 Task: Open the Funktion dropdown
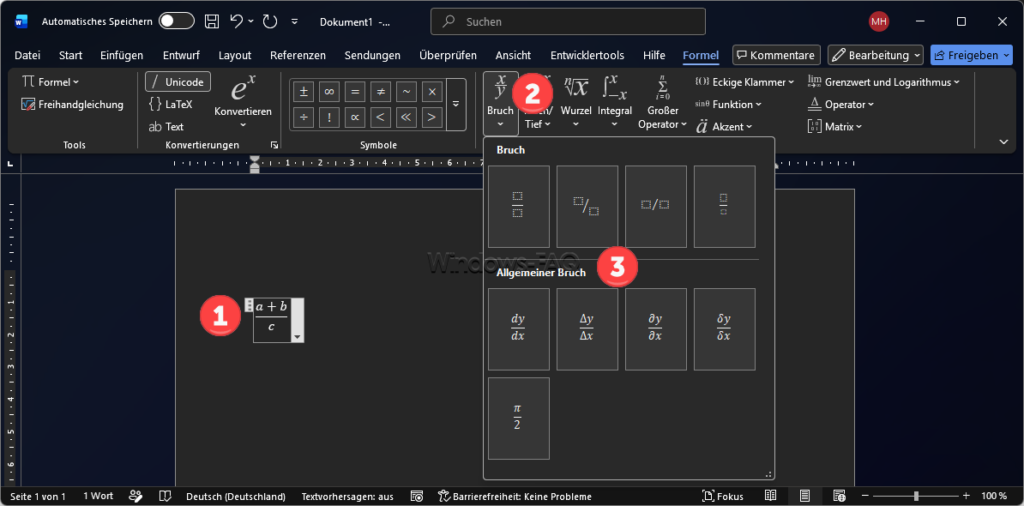pyautogui.click(x=729, y=104)
